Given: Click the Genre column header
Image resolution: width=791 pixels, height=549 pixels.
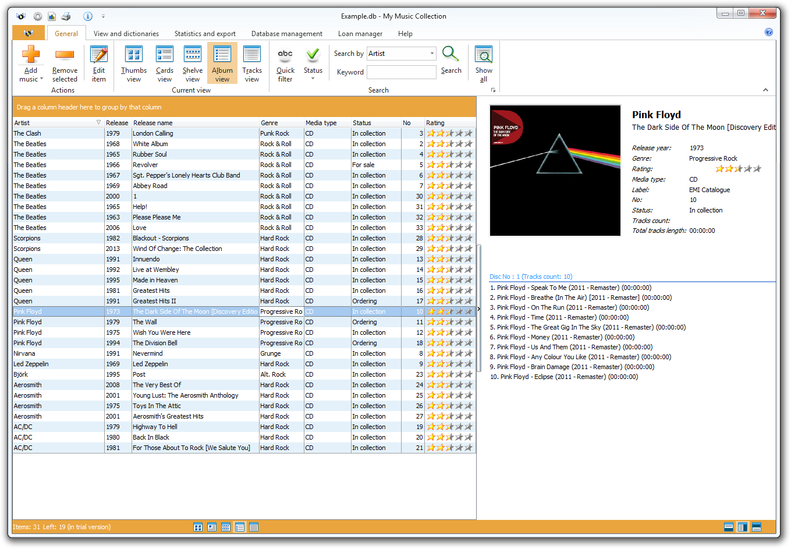Looking at the screenshot, I should click(280, 123).
